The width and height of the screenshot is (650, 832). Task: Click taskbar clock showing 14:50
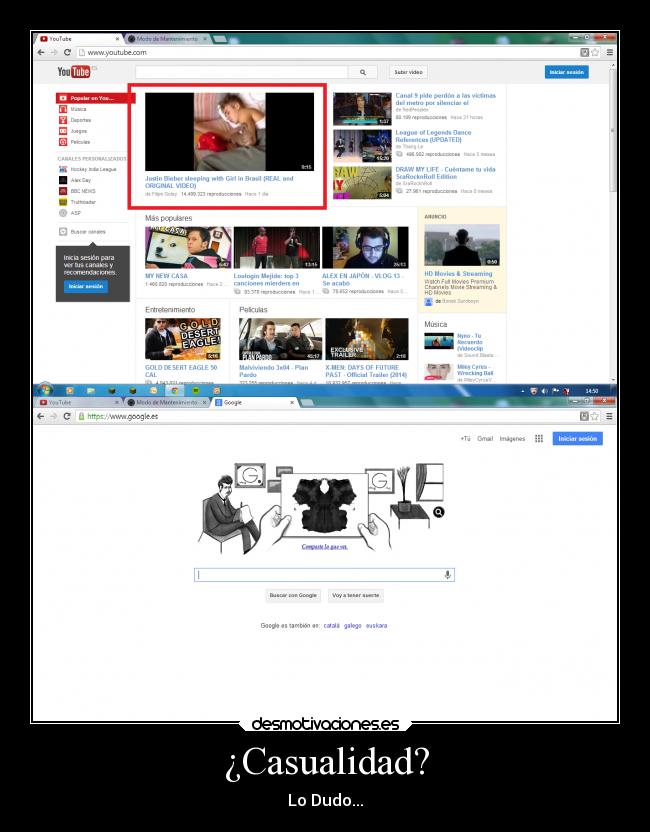pos(592,391)
